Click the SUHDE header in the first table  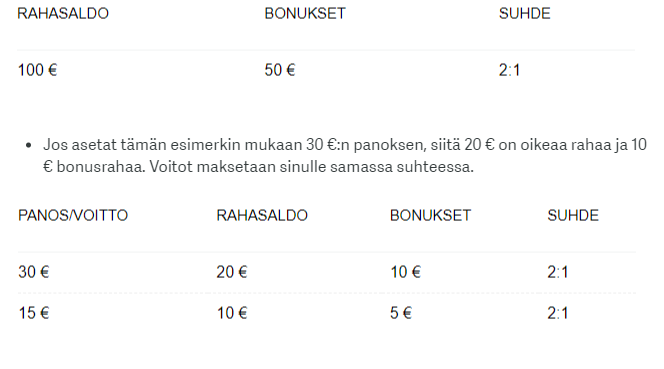(x=524, y=14)
